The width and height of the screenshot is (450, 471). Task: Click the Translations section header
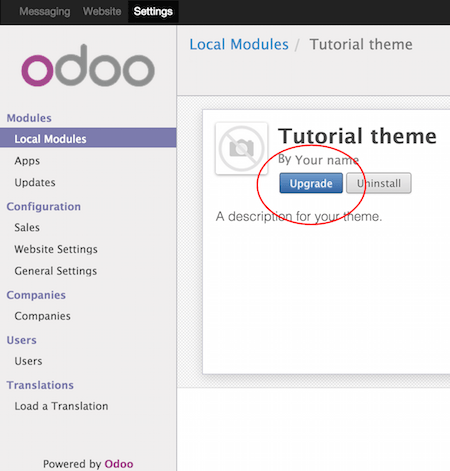[40, 385]
